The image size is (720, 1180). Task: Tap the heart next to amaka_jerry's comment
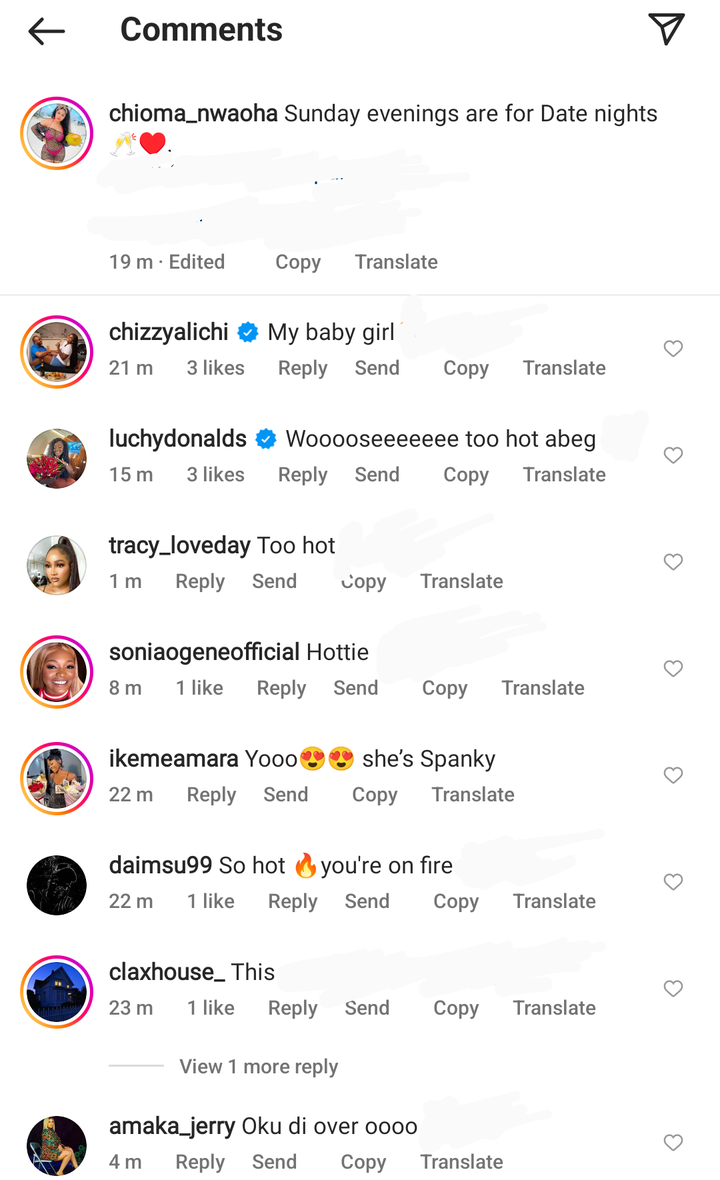click(x=673, y=1142)
